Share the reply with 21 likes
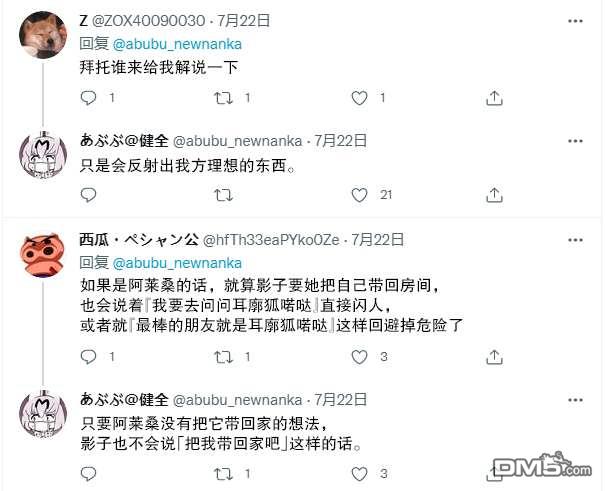605x491 pixels. (x=494, y=195)
